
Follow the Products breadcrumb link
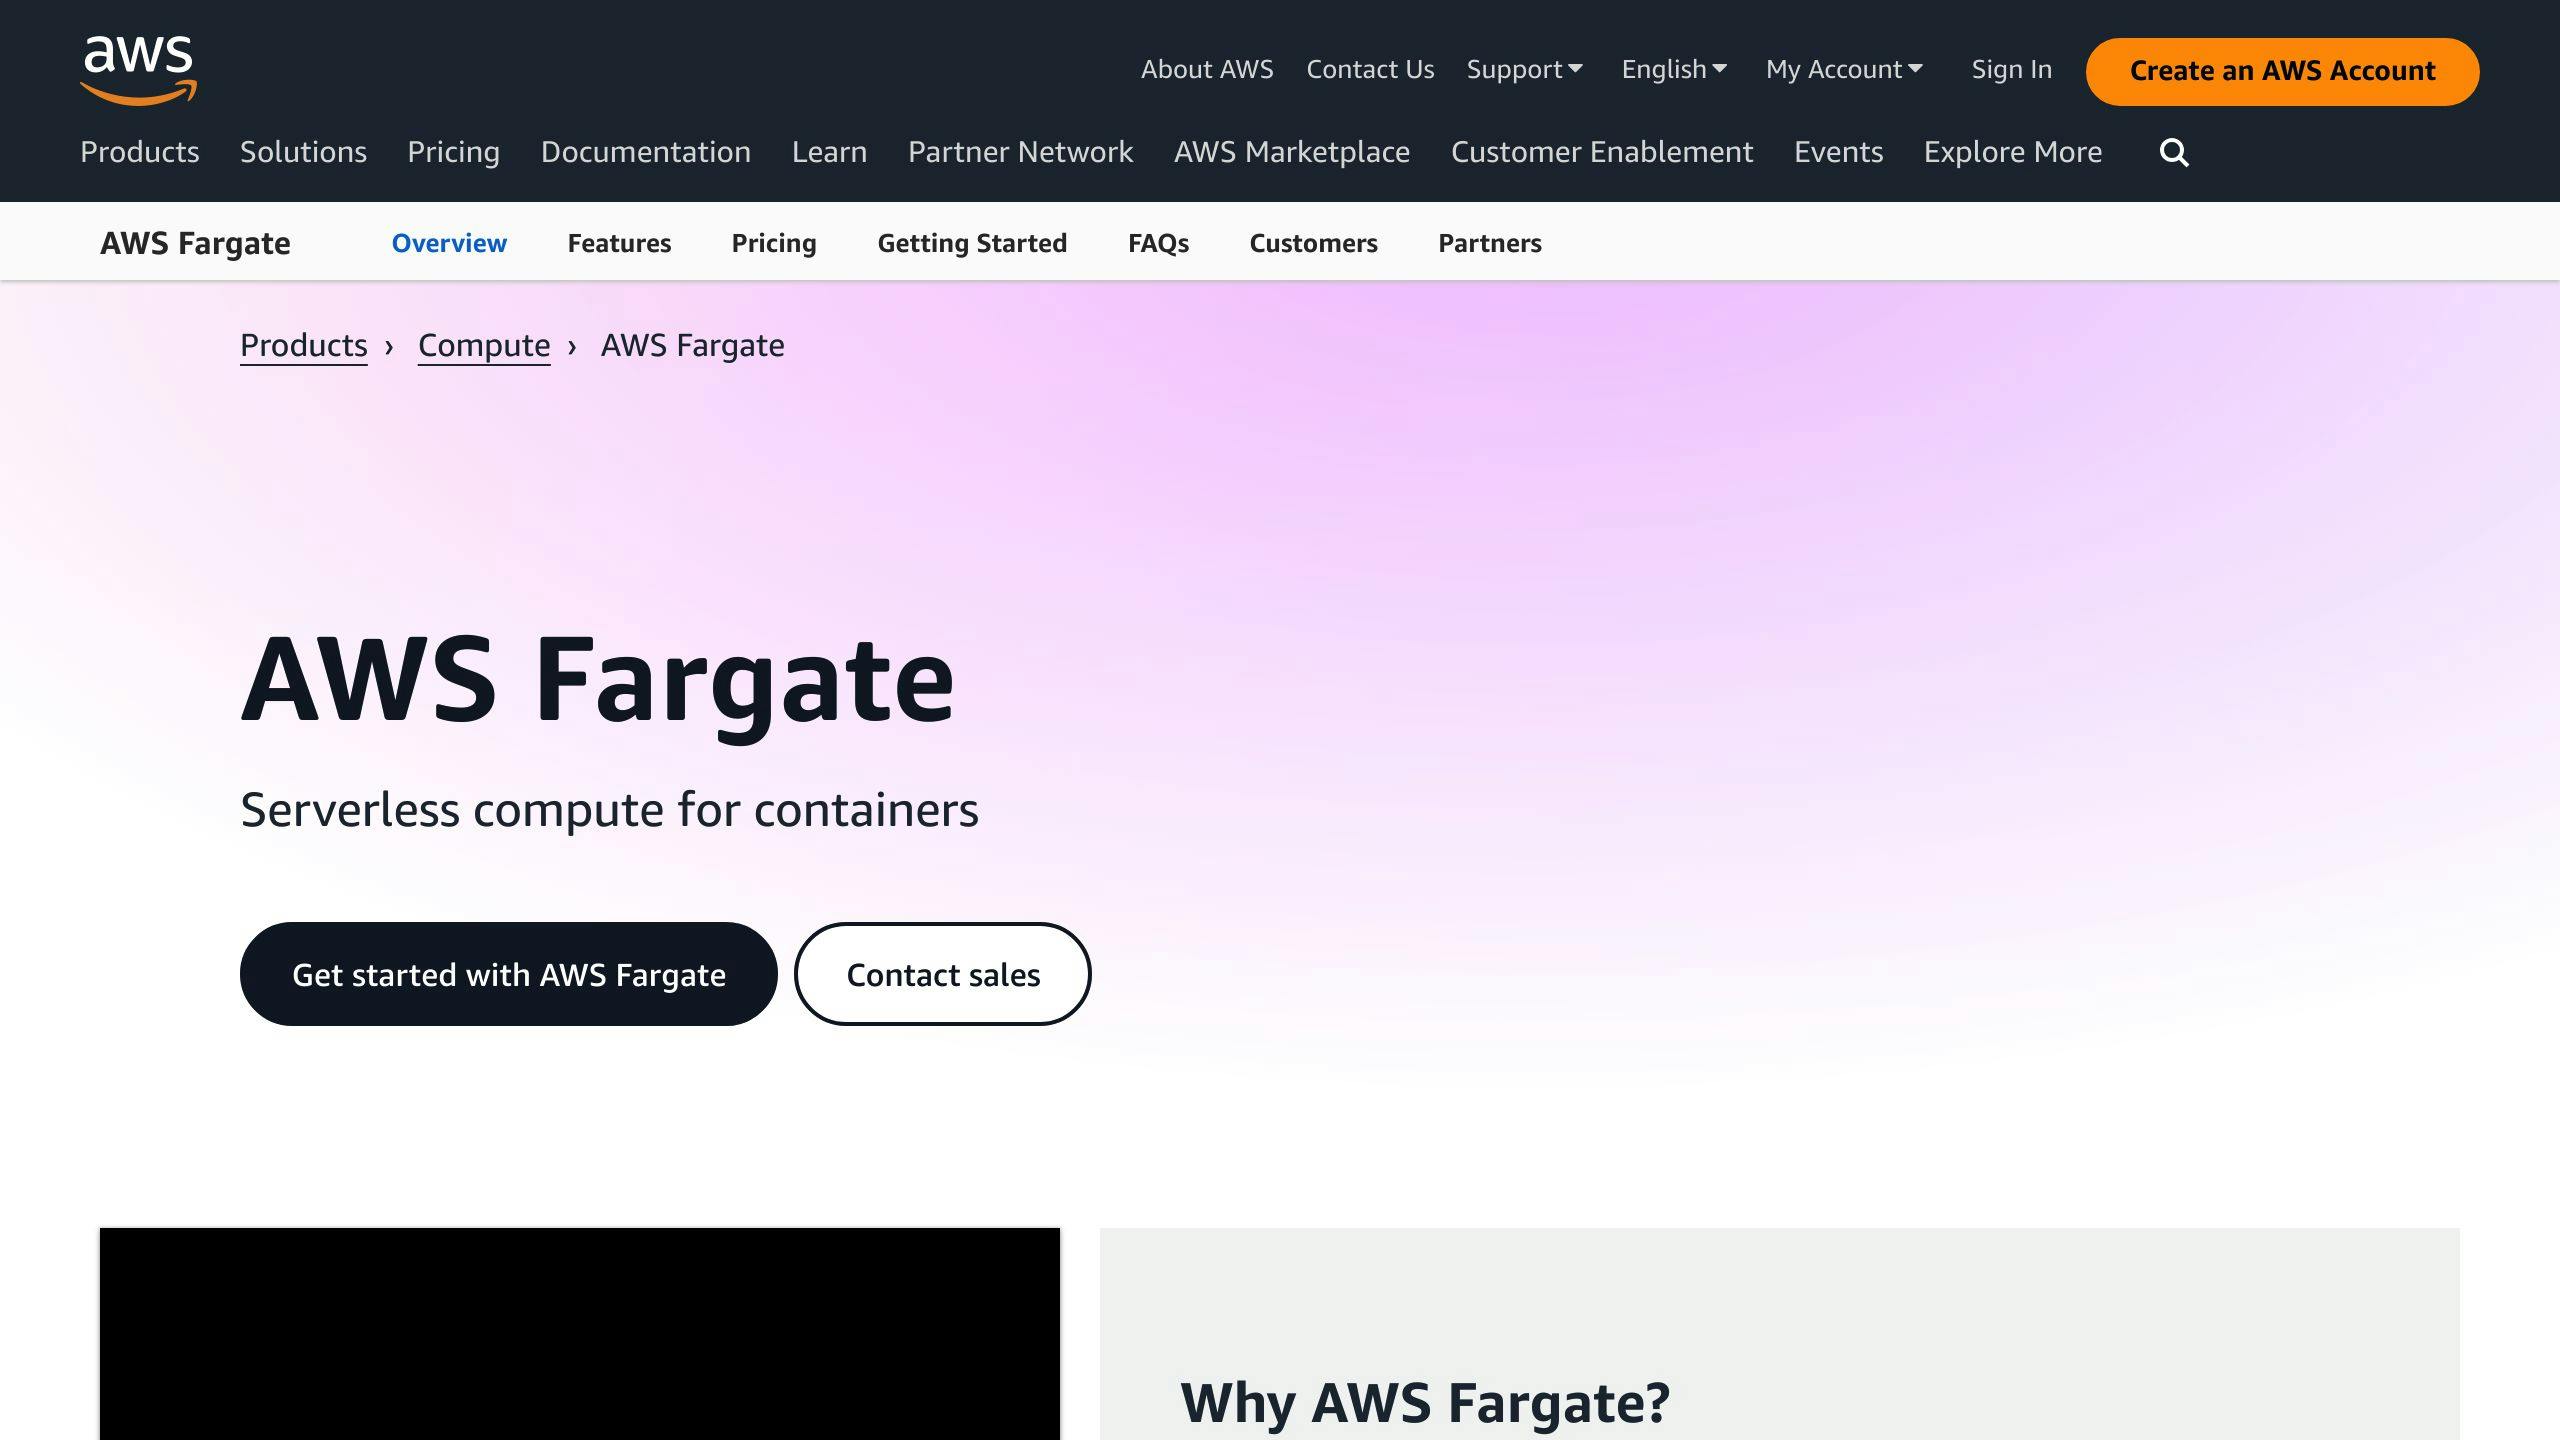[304, 345]
